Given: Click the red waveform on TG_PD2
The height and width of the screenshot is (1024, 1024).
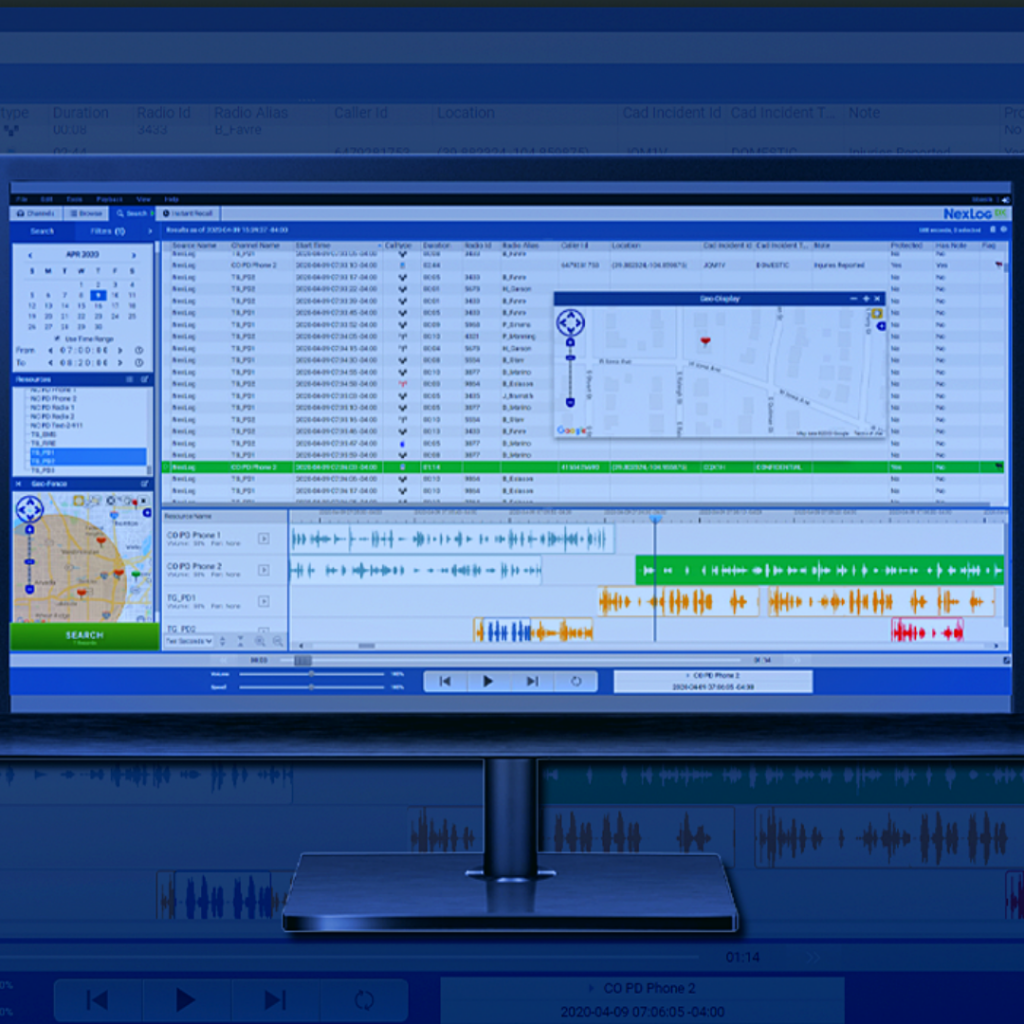Looking at the screenshot, I should pos(927,632).
